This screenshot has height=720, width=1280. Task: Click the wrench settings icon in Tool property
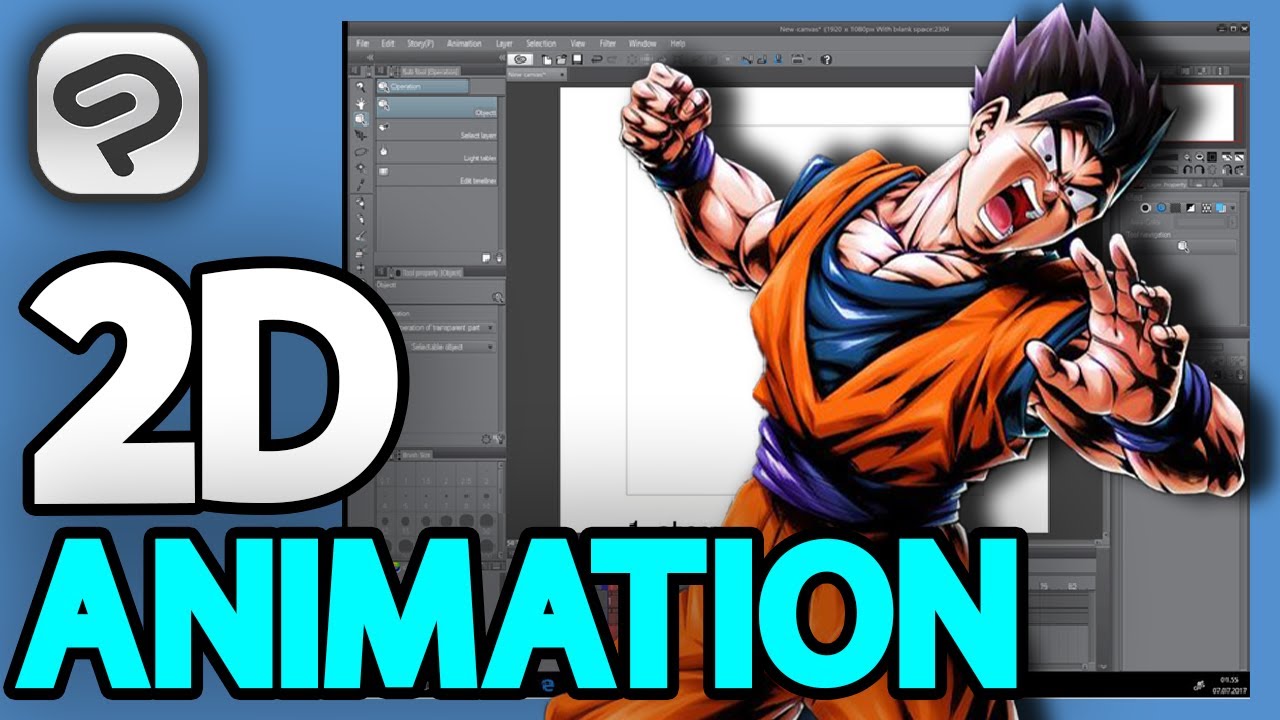click(498, 438)
